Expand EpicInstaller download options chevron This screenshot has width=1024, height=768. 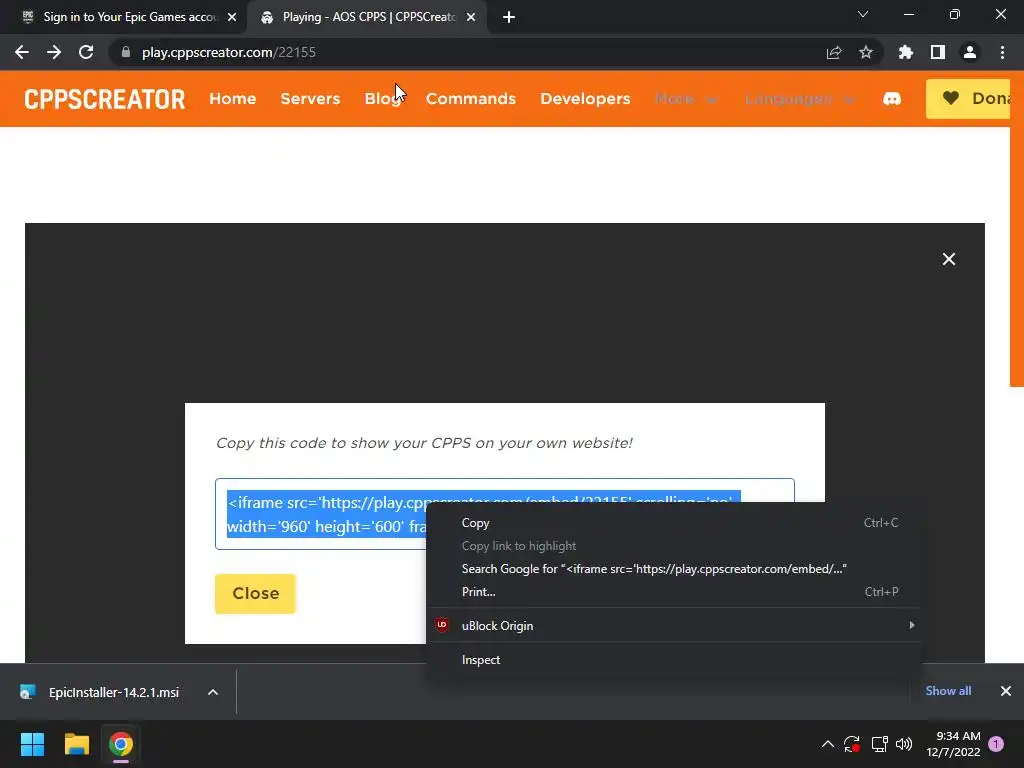point(213,692)
